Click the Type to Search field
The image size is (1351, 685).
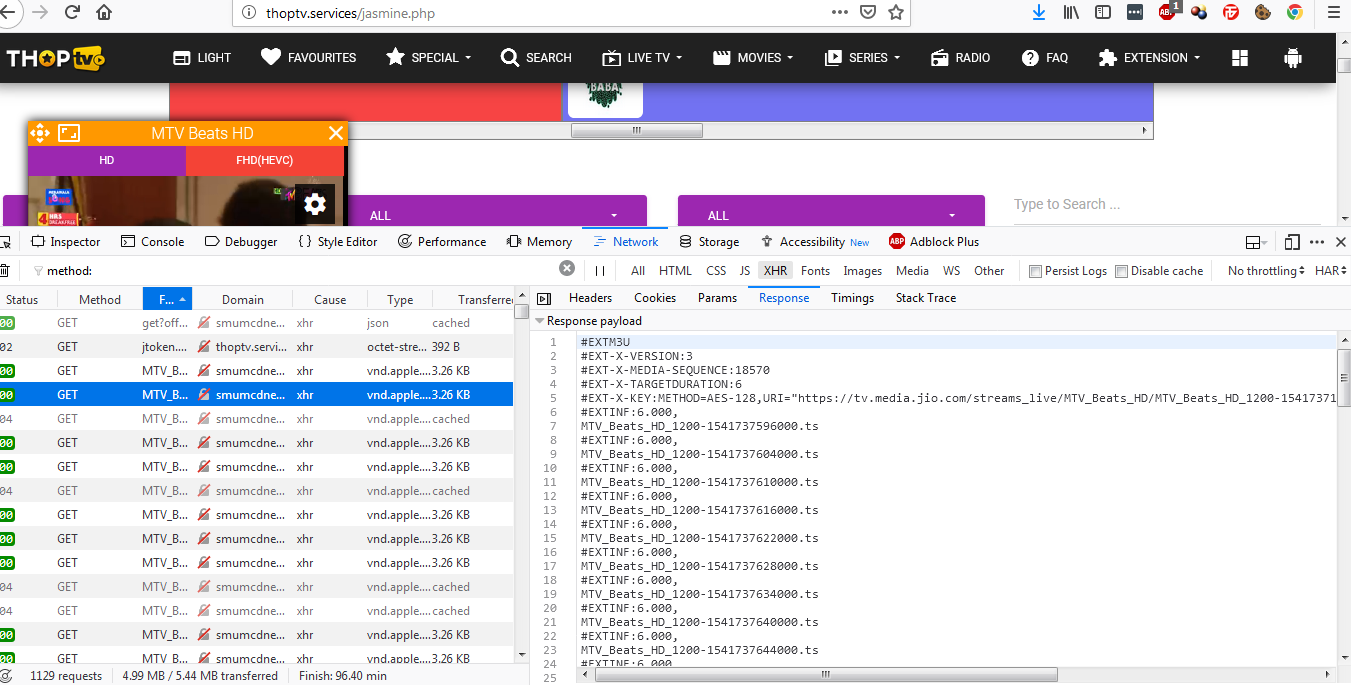pos(1166,204)
